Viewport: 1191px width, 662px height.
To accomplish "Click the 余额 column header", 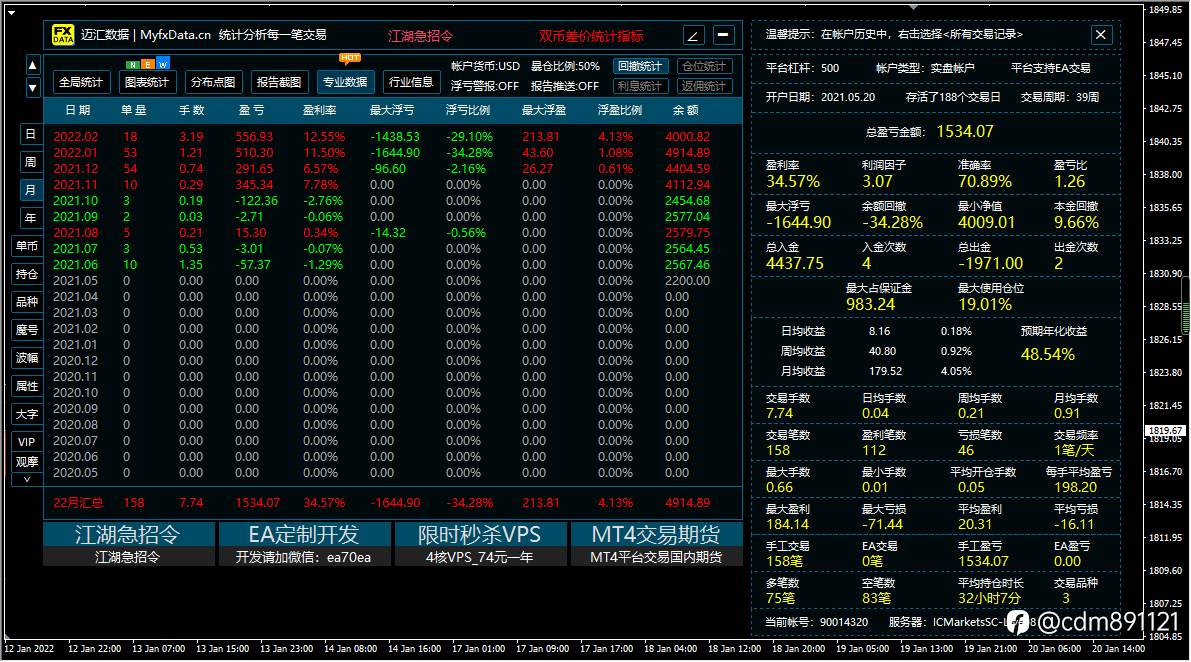I will point(685,110).
